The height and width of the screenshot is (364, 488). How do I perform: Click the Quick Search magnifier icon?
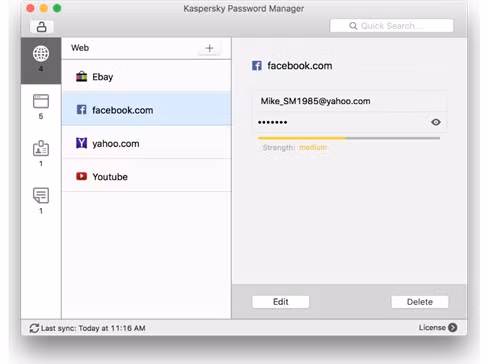pyautogui.click(x=353, y=26)
